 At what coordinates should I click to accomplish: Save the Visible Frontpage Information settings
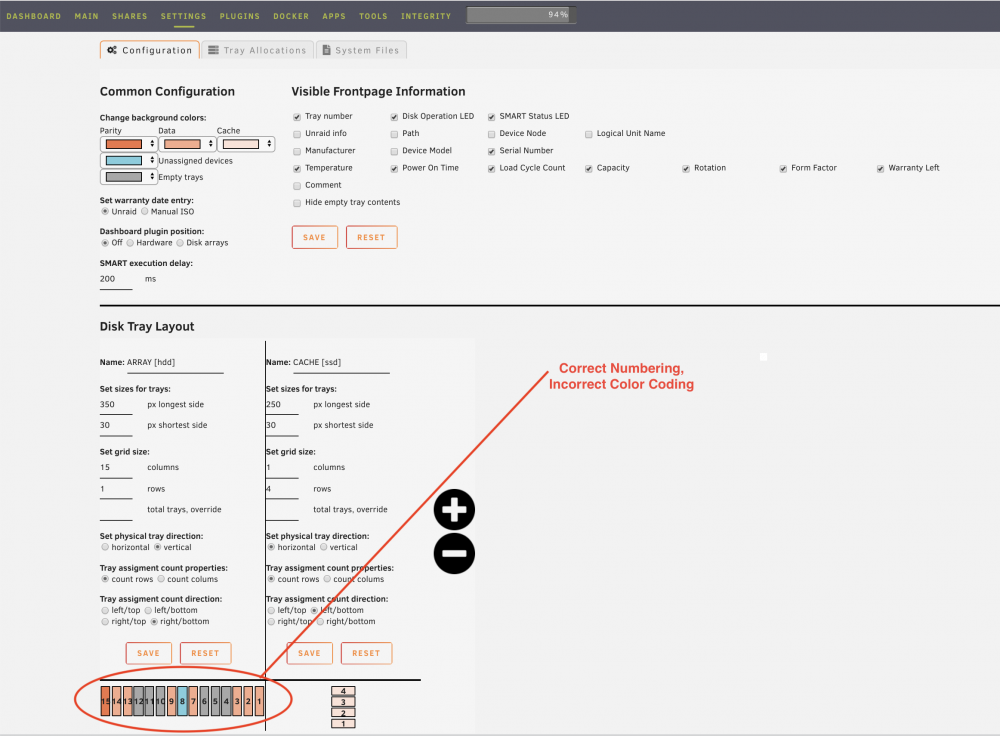pos(314,237)
